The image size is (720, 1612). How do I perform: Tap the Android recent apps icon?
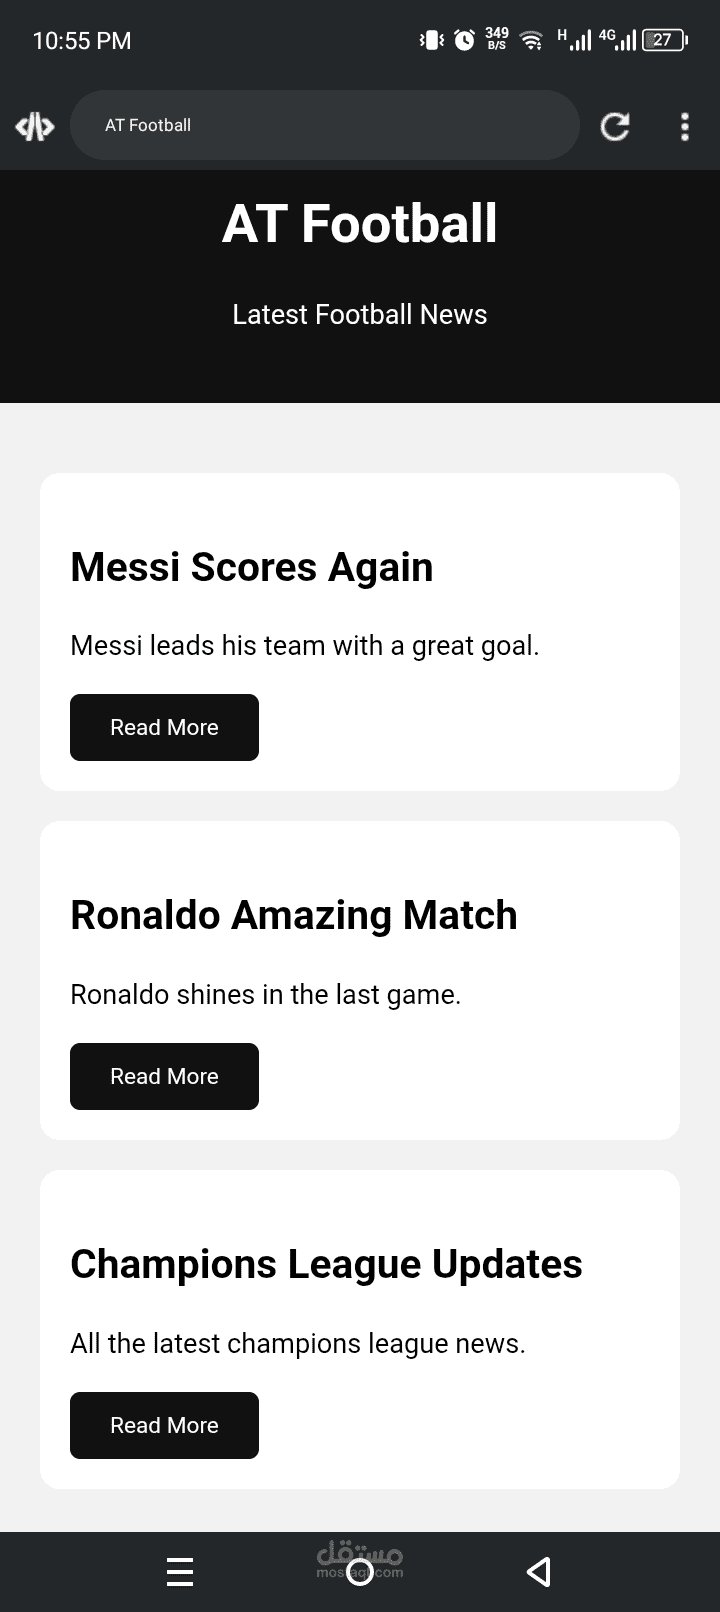[x=180, y=1572]
